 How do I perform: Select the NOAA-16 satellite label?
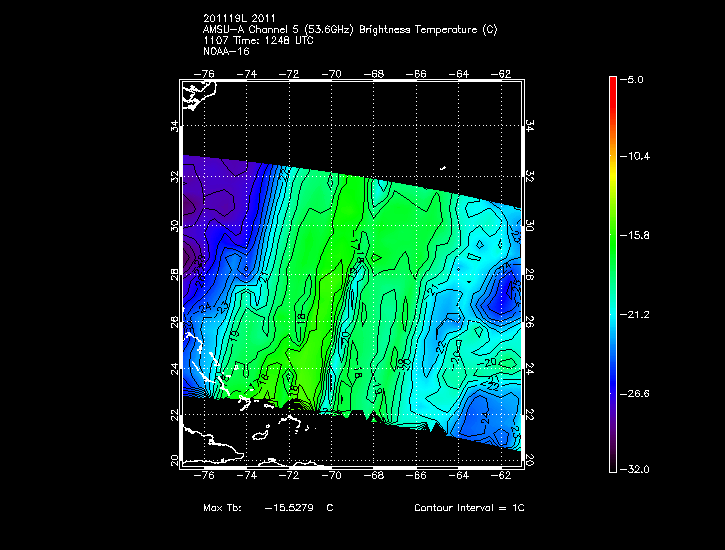coord(226,51)
